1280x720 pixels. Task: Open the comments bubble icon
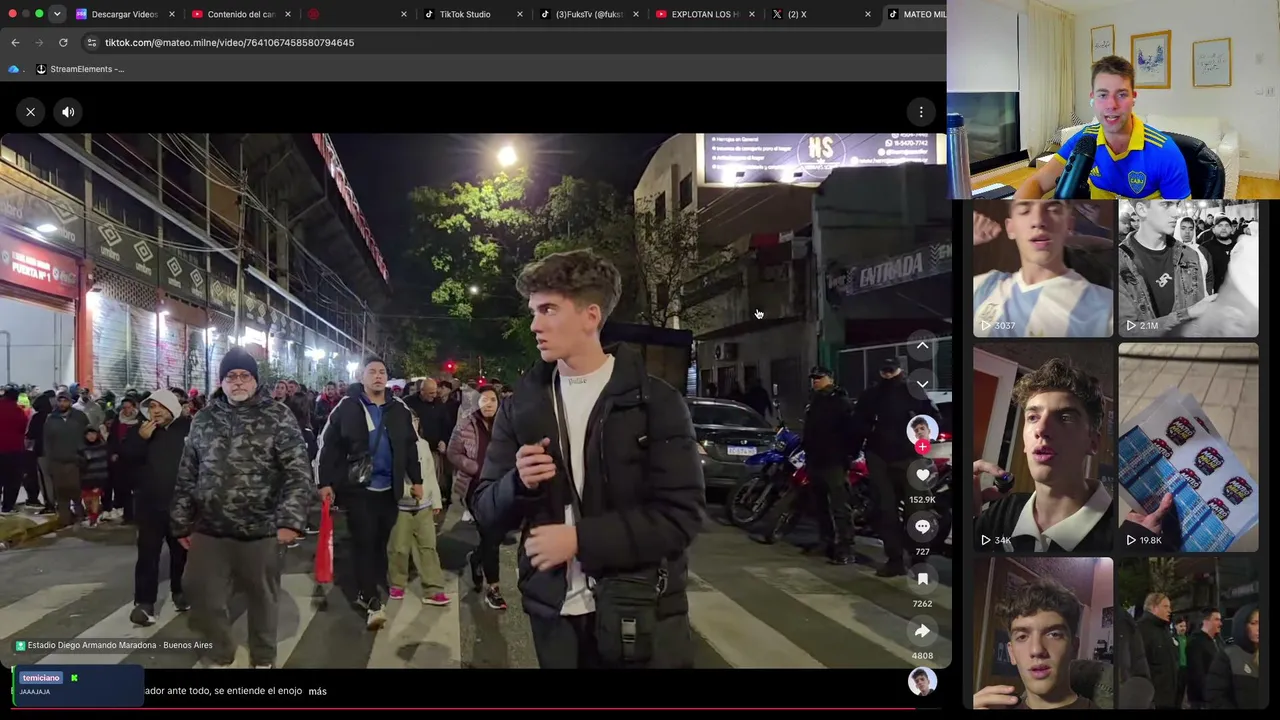(922, 526)
